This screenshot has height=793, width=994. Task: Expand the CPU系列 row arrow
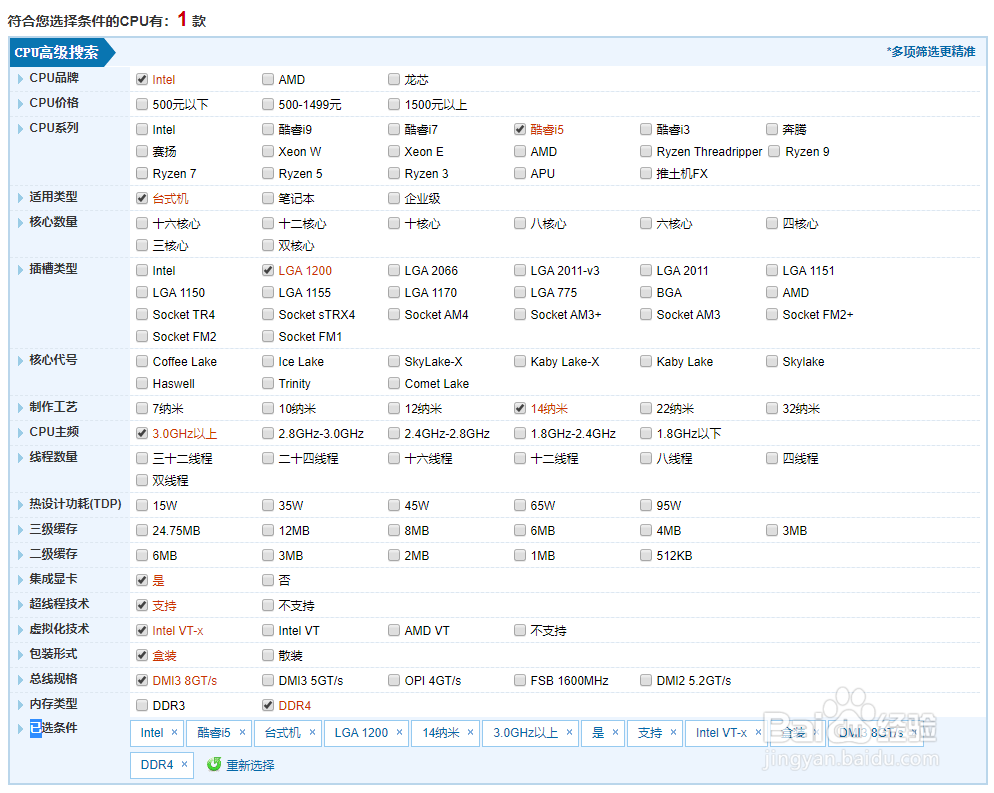20,129
